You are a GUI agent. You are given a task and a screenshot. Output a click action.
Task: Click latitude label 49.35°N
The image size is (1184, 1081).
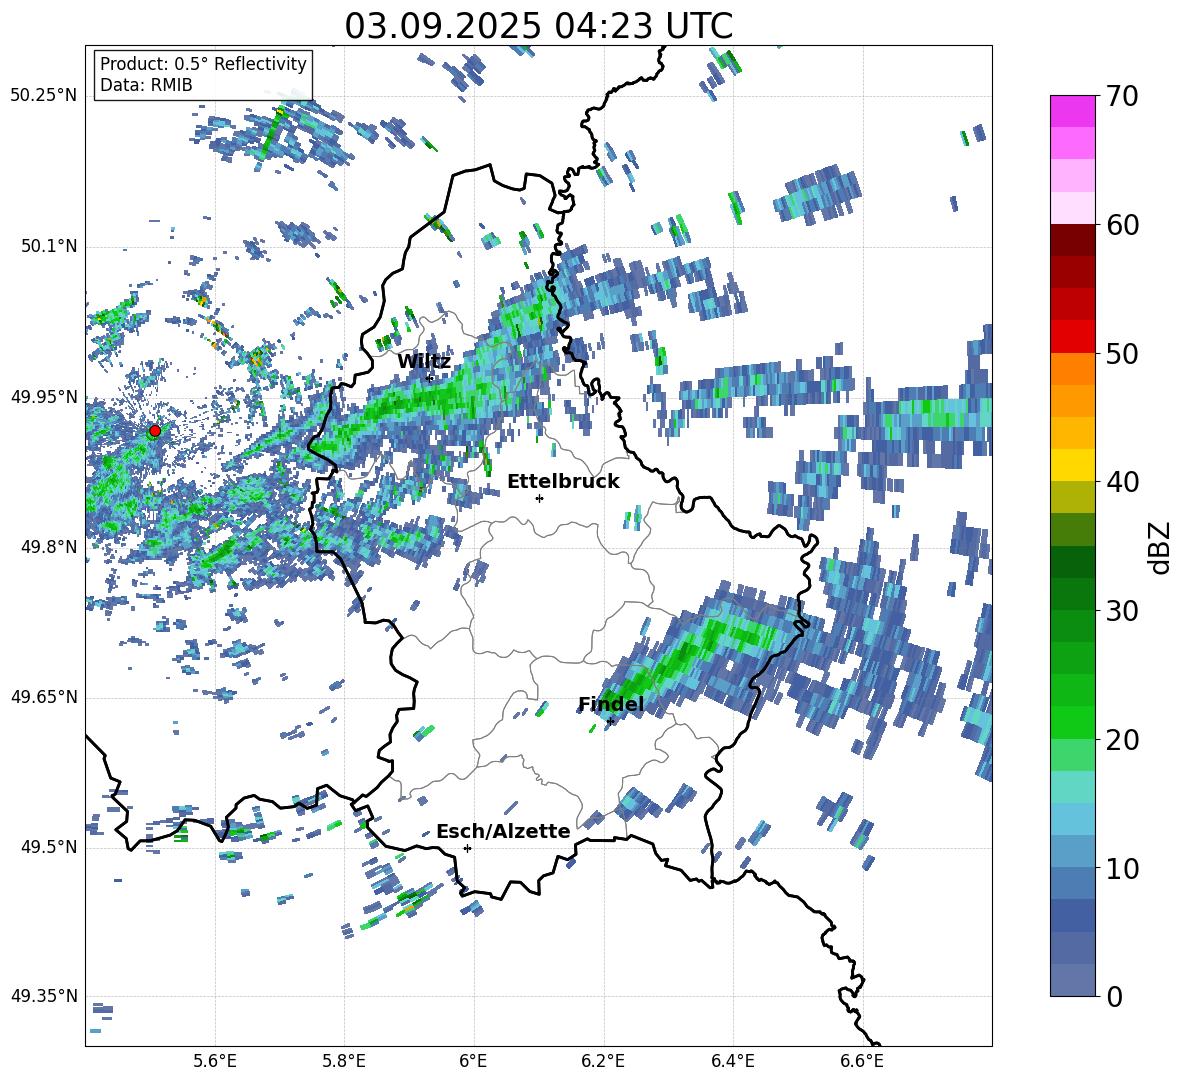pyautogui.click(x=44, y=996)
